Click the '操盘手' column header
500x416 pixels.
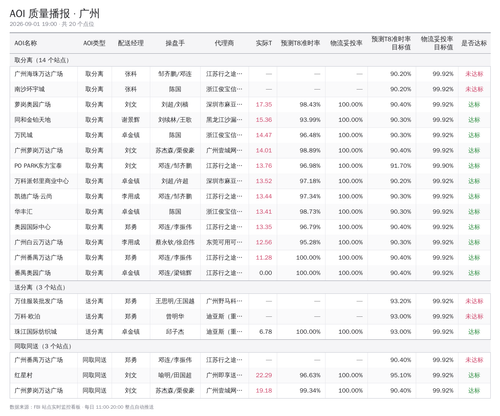[175, 43]
